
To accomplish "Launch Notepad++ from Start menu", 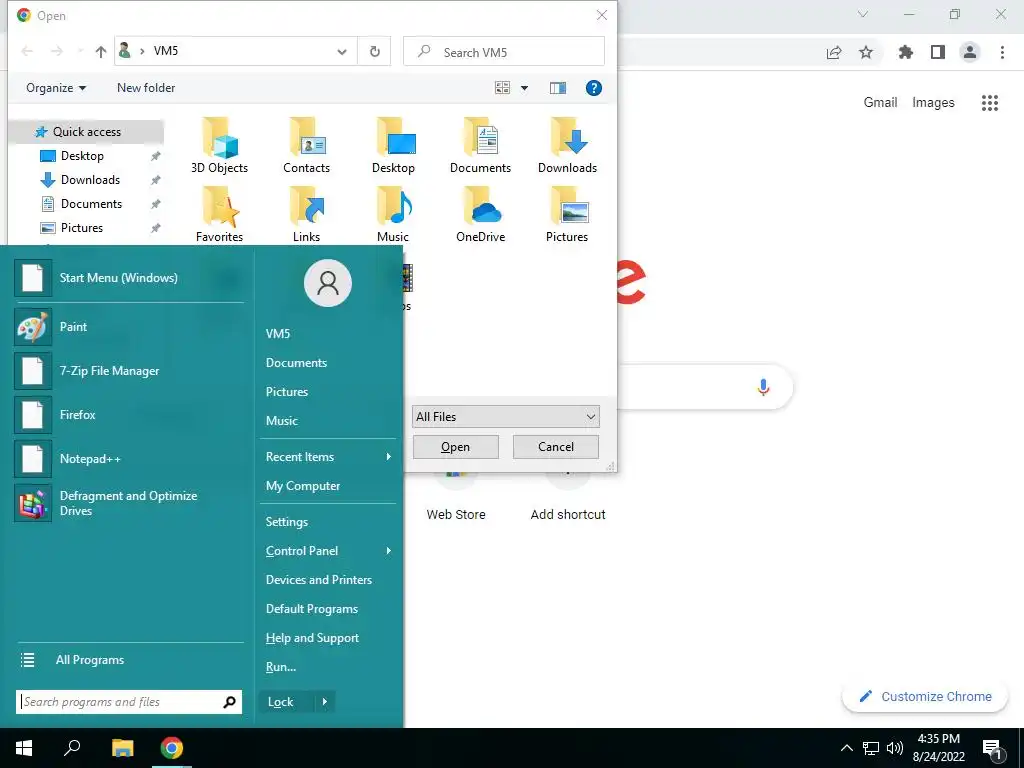I will (129, 458).
